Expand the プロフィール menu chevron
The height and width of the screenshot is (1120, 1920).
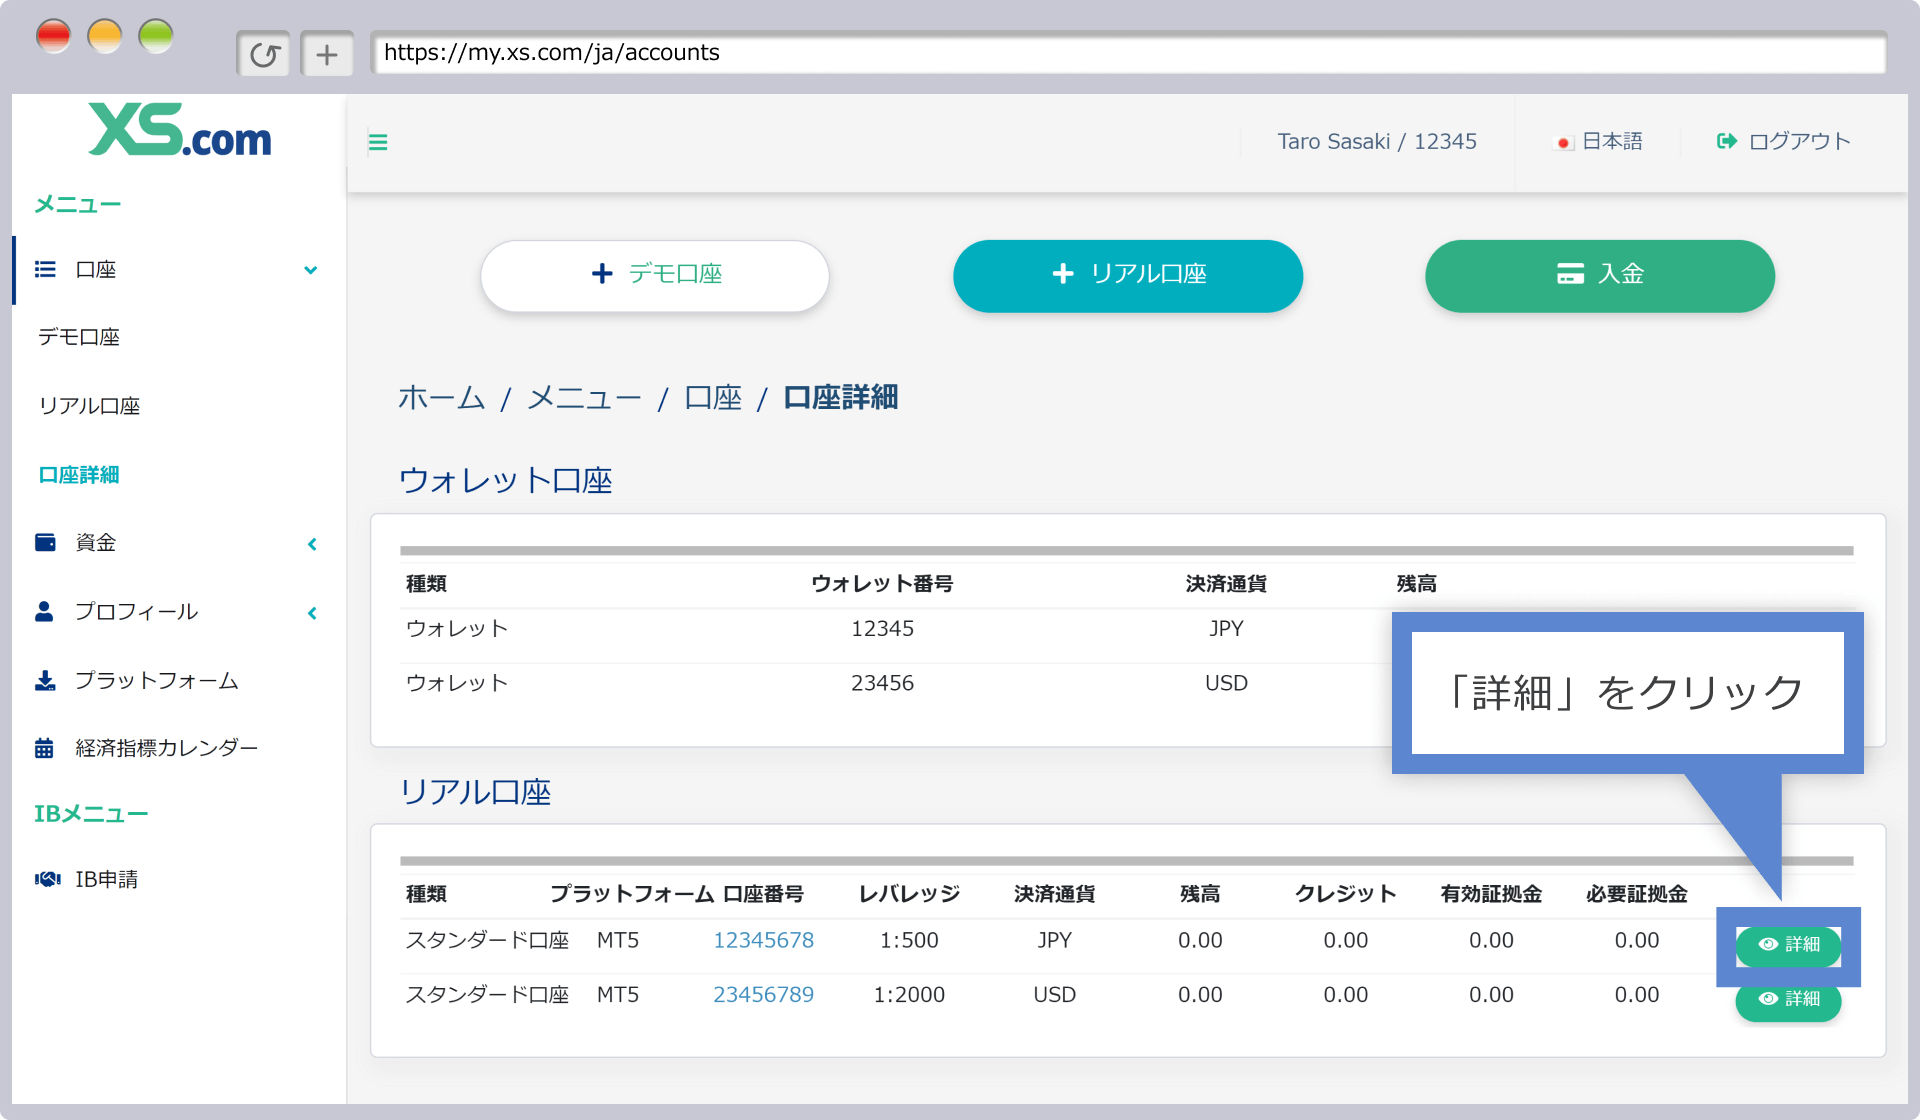coord(312,613)
